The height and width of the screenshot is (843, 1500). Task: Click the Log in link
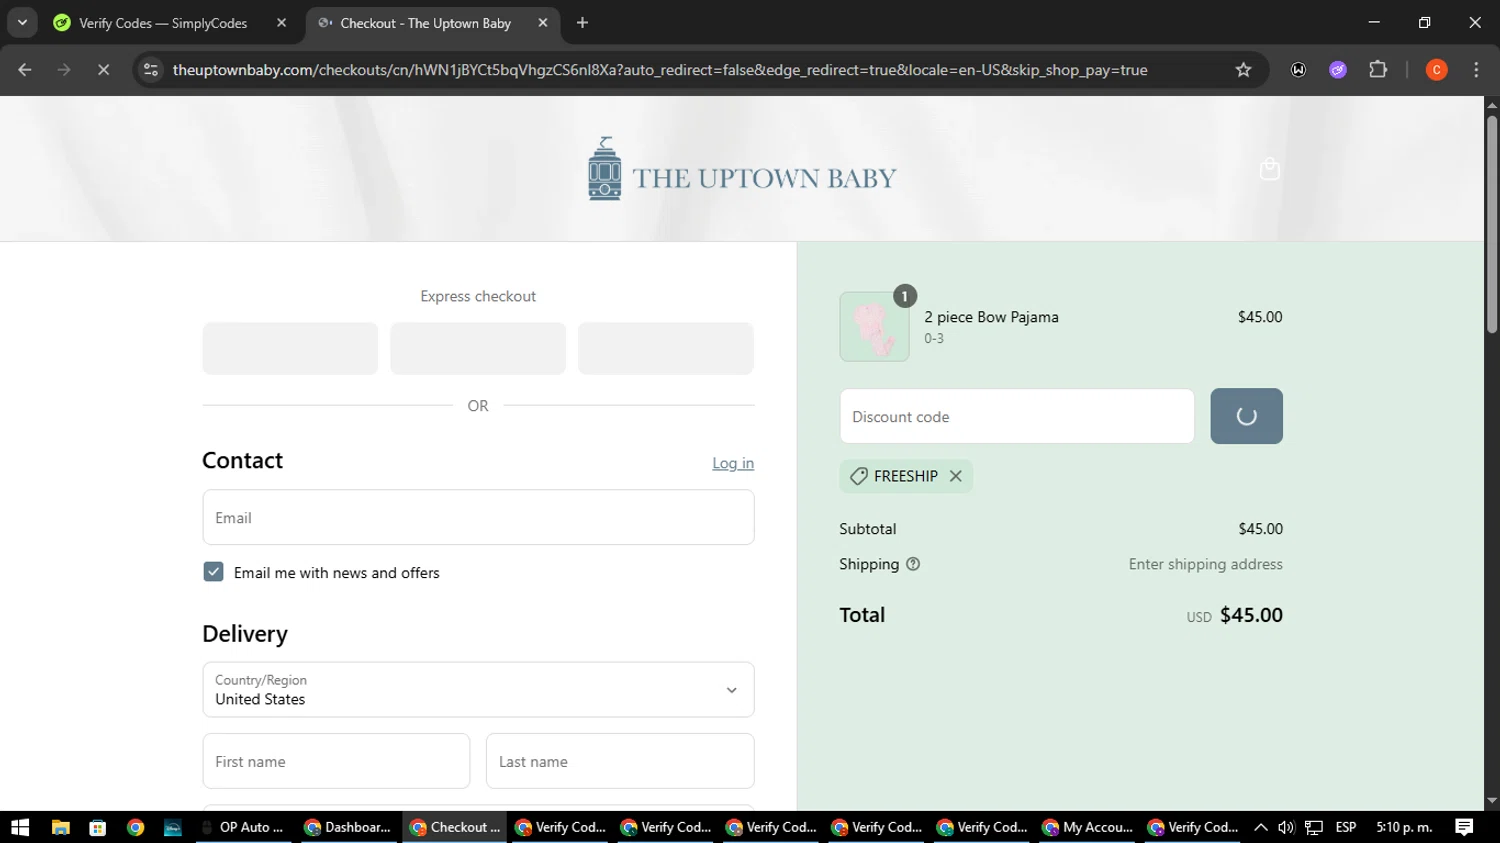pyautogui.click(x=733, y=463)
